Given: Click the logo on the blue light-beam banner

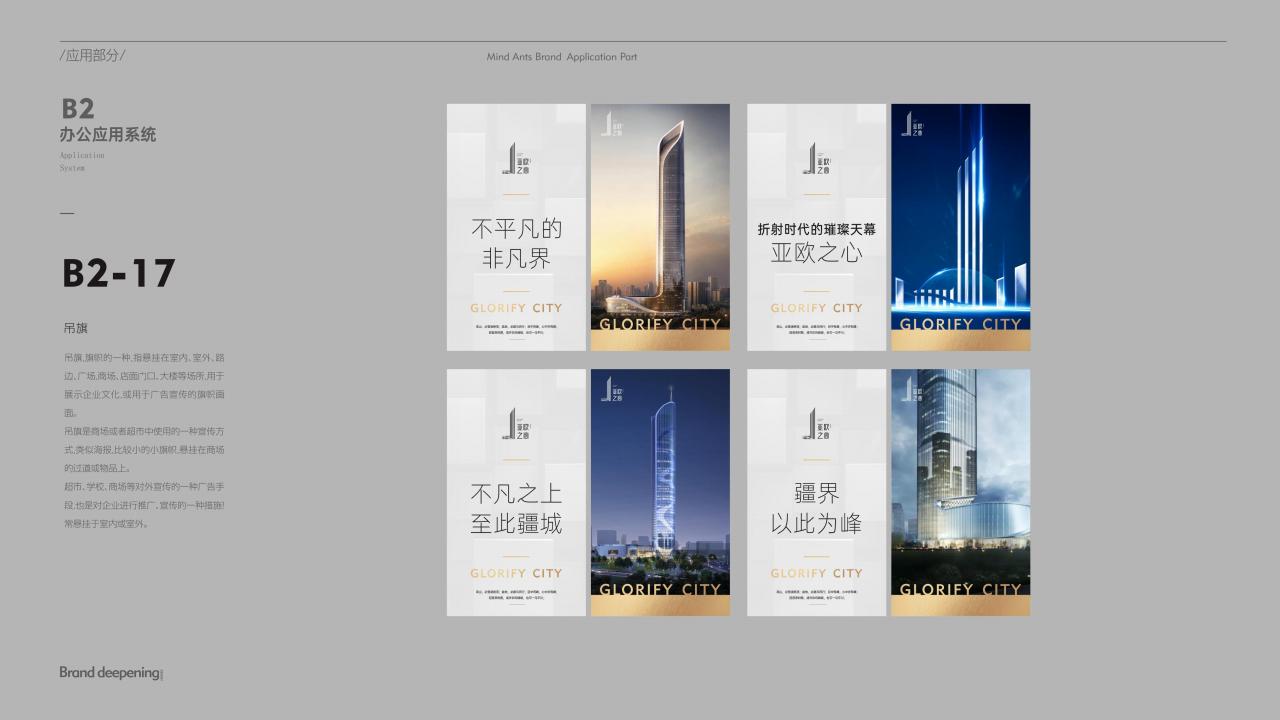Looking at the screenshot, I should [x=911, y=125].
